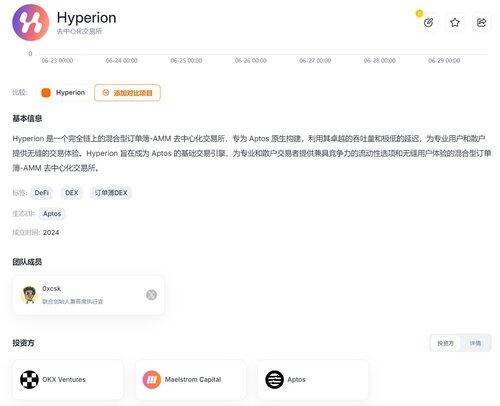The height and width of the screenshot is (406, 500).
Task: Open the Aptos ecosystem tag
Action: coord(52,214)
